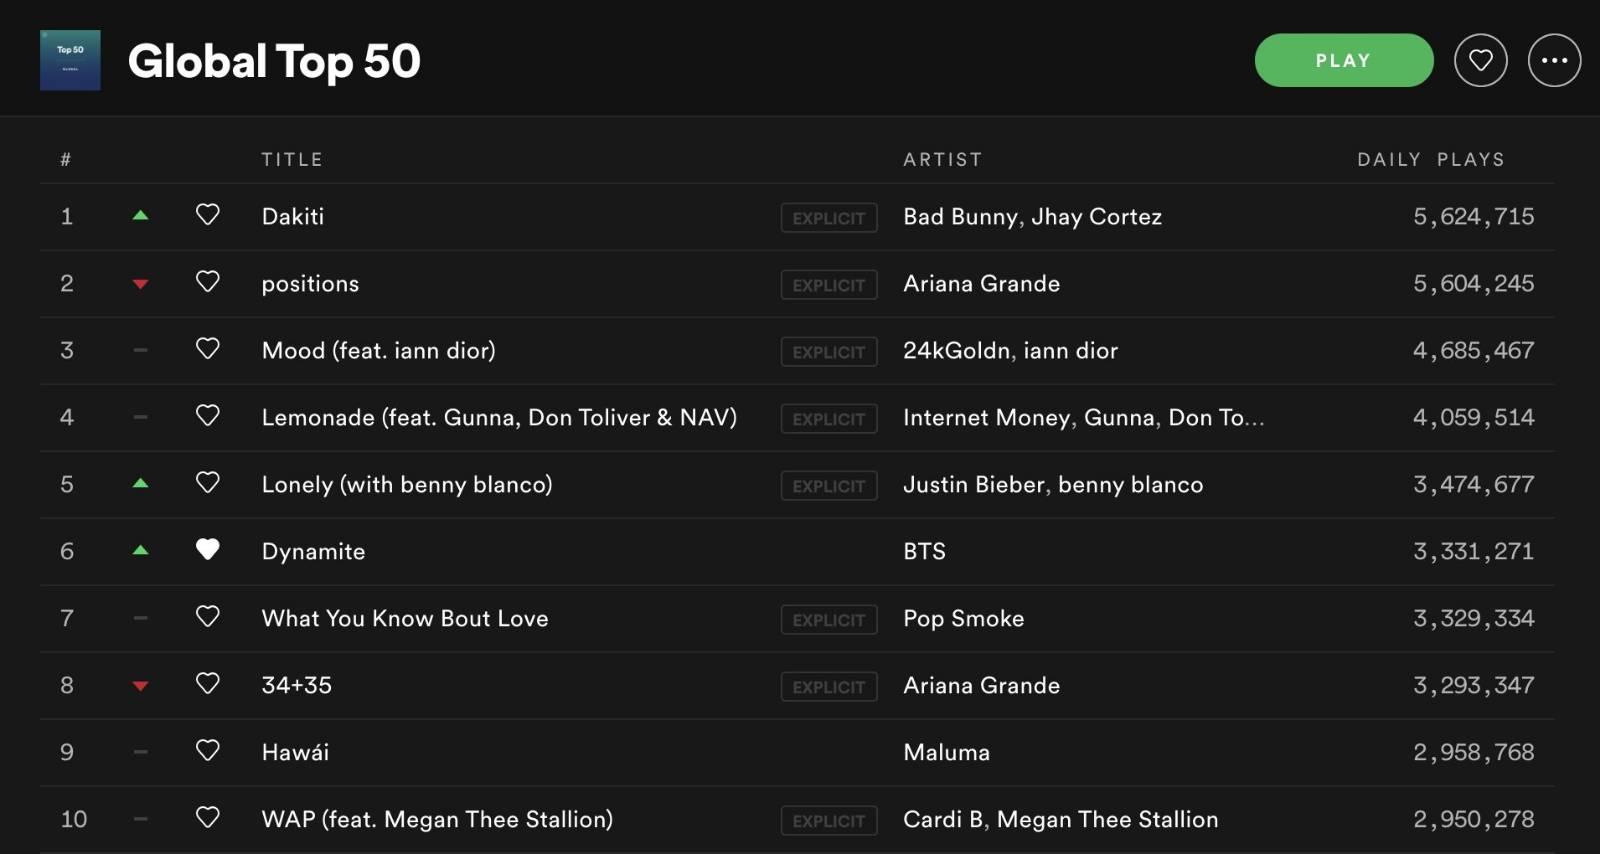This screenshot has width=1600, height=854.
Task: Like the Global Top 50 playlist with the heart icon
Action: (x=1480, y=60)
